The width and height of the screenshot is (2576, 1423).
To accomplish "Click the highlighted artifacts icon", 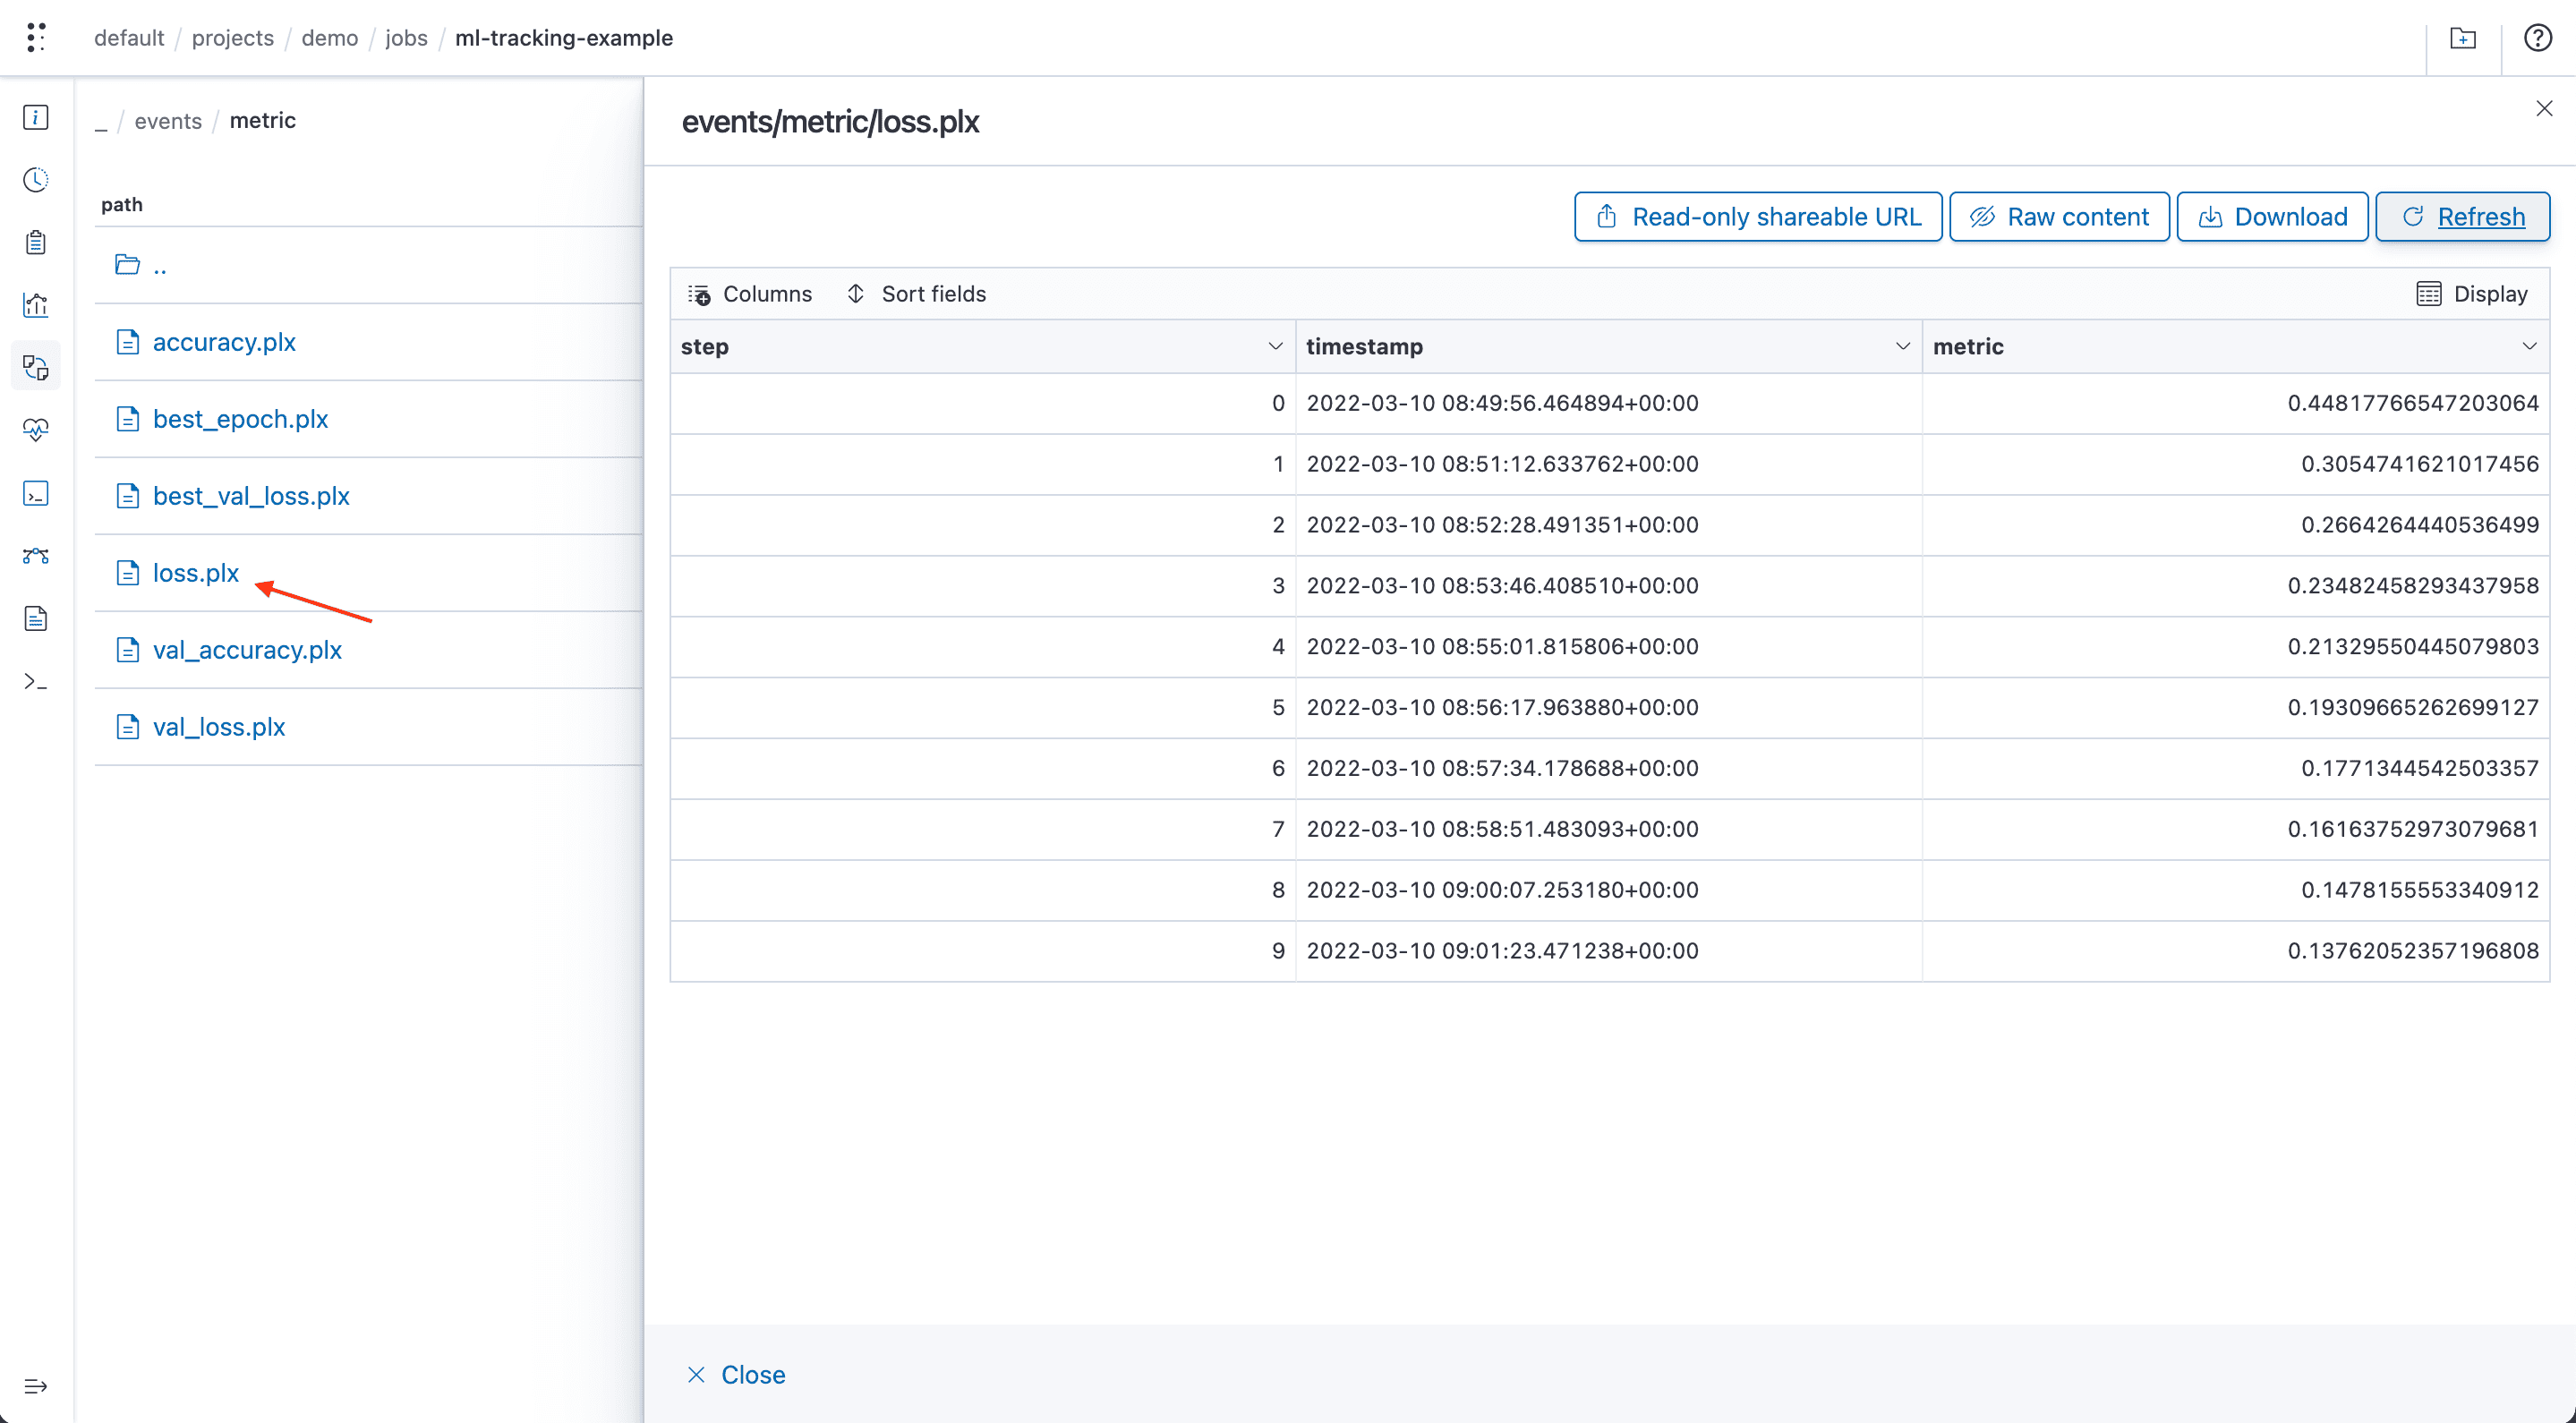I will click(x=35, y=367).
